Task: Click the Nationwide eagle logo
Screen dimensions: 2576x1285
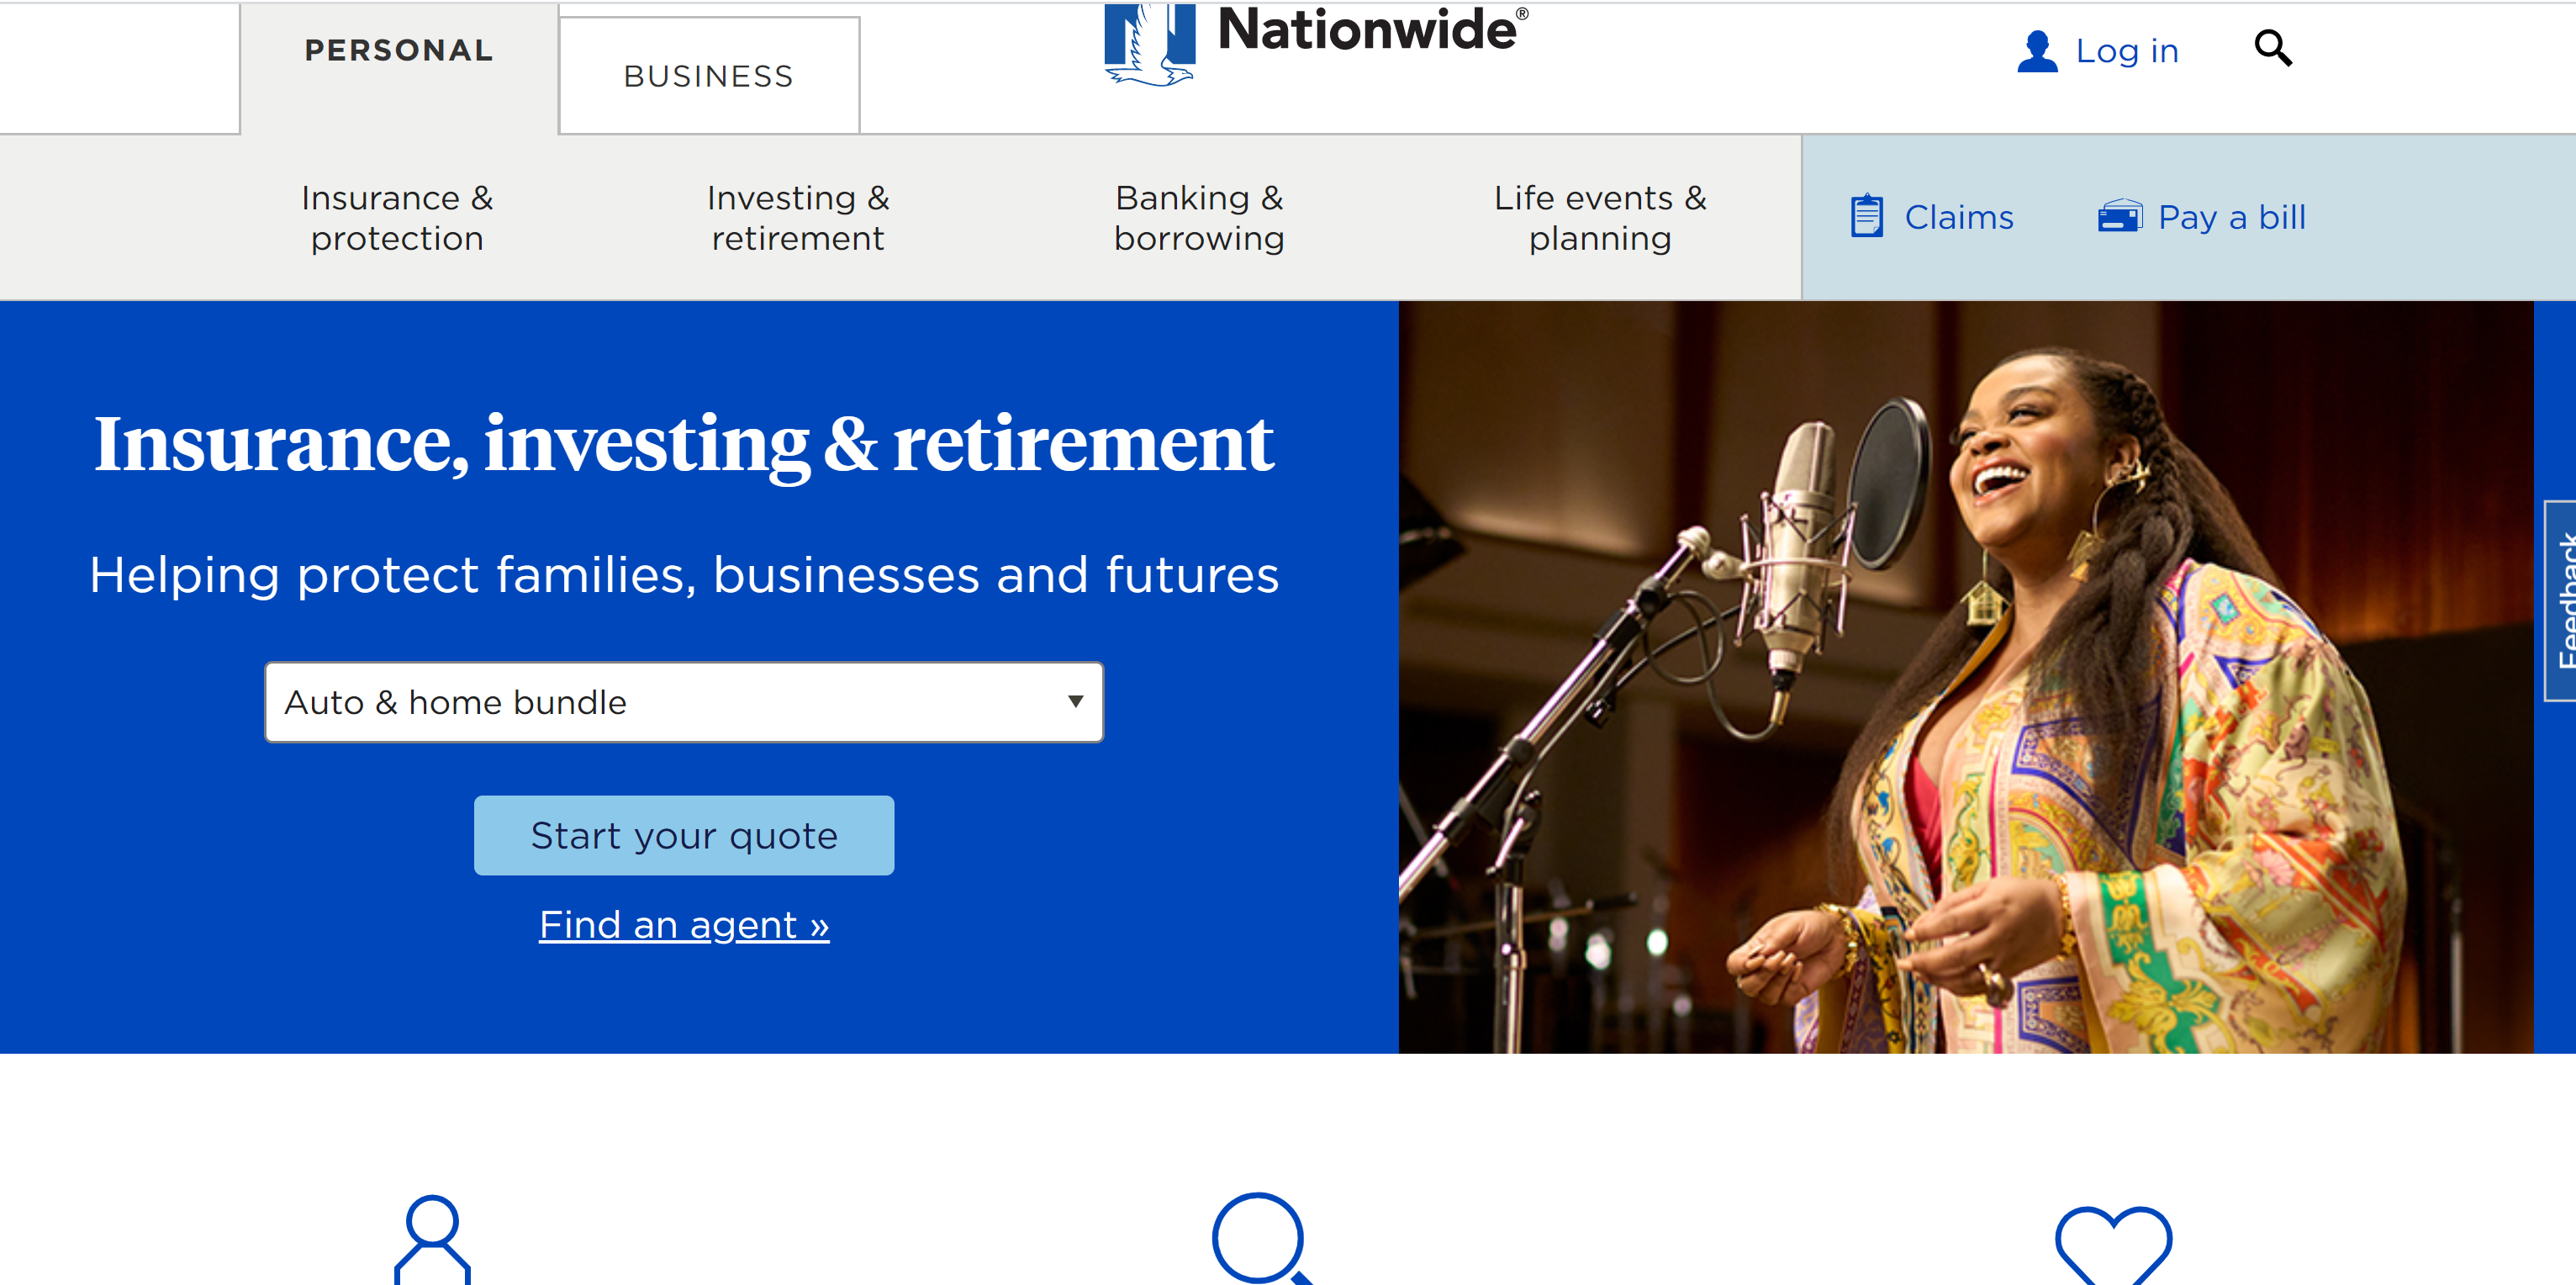Action: coord(1149,44)
